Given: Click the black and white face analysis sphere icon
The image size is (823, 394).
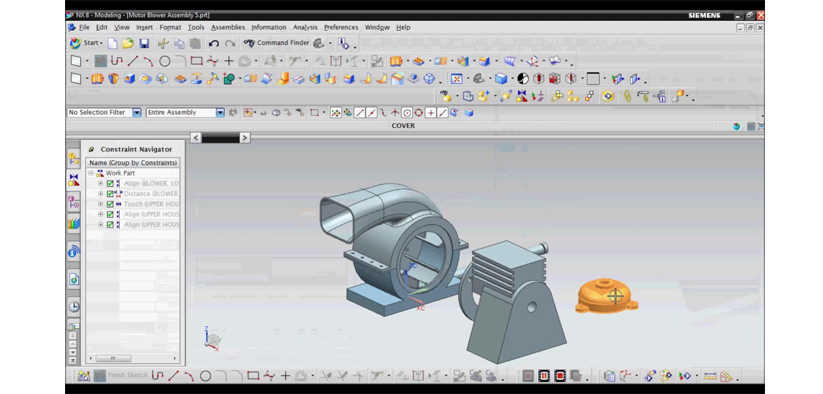Looking at the screenshot, I should (x=523, y=79).
